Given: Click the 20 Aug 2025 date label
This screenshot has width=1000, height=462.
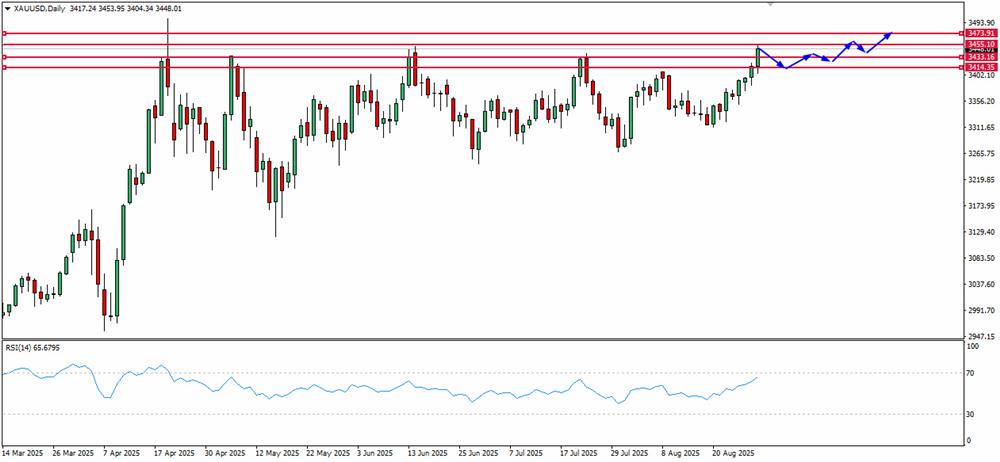Looking at the screenshot, I should click(x=733, y=452).
